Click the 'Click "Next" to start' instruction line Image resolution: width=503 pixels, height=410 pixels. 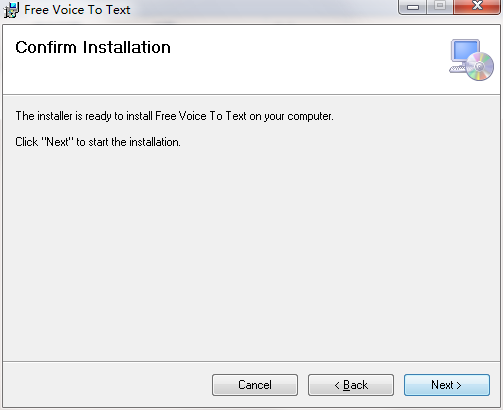pos(98,142)
